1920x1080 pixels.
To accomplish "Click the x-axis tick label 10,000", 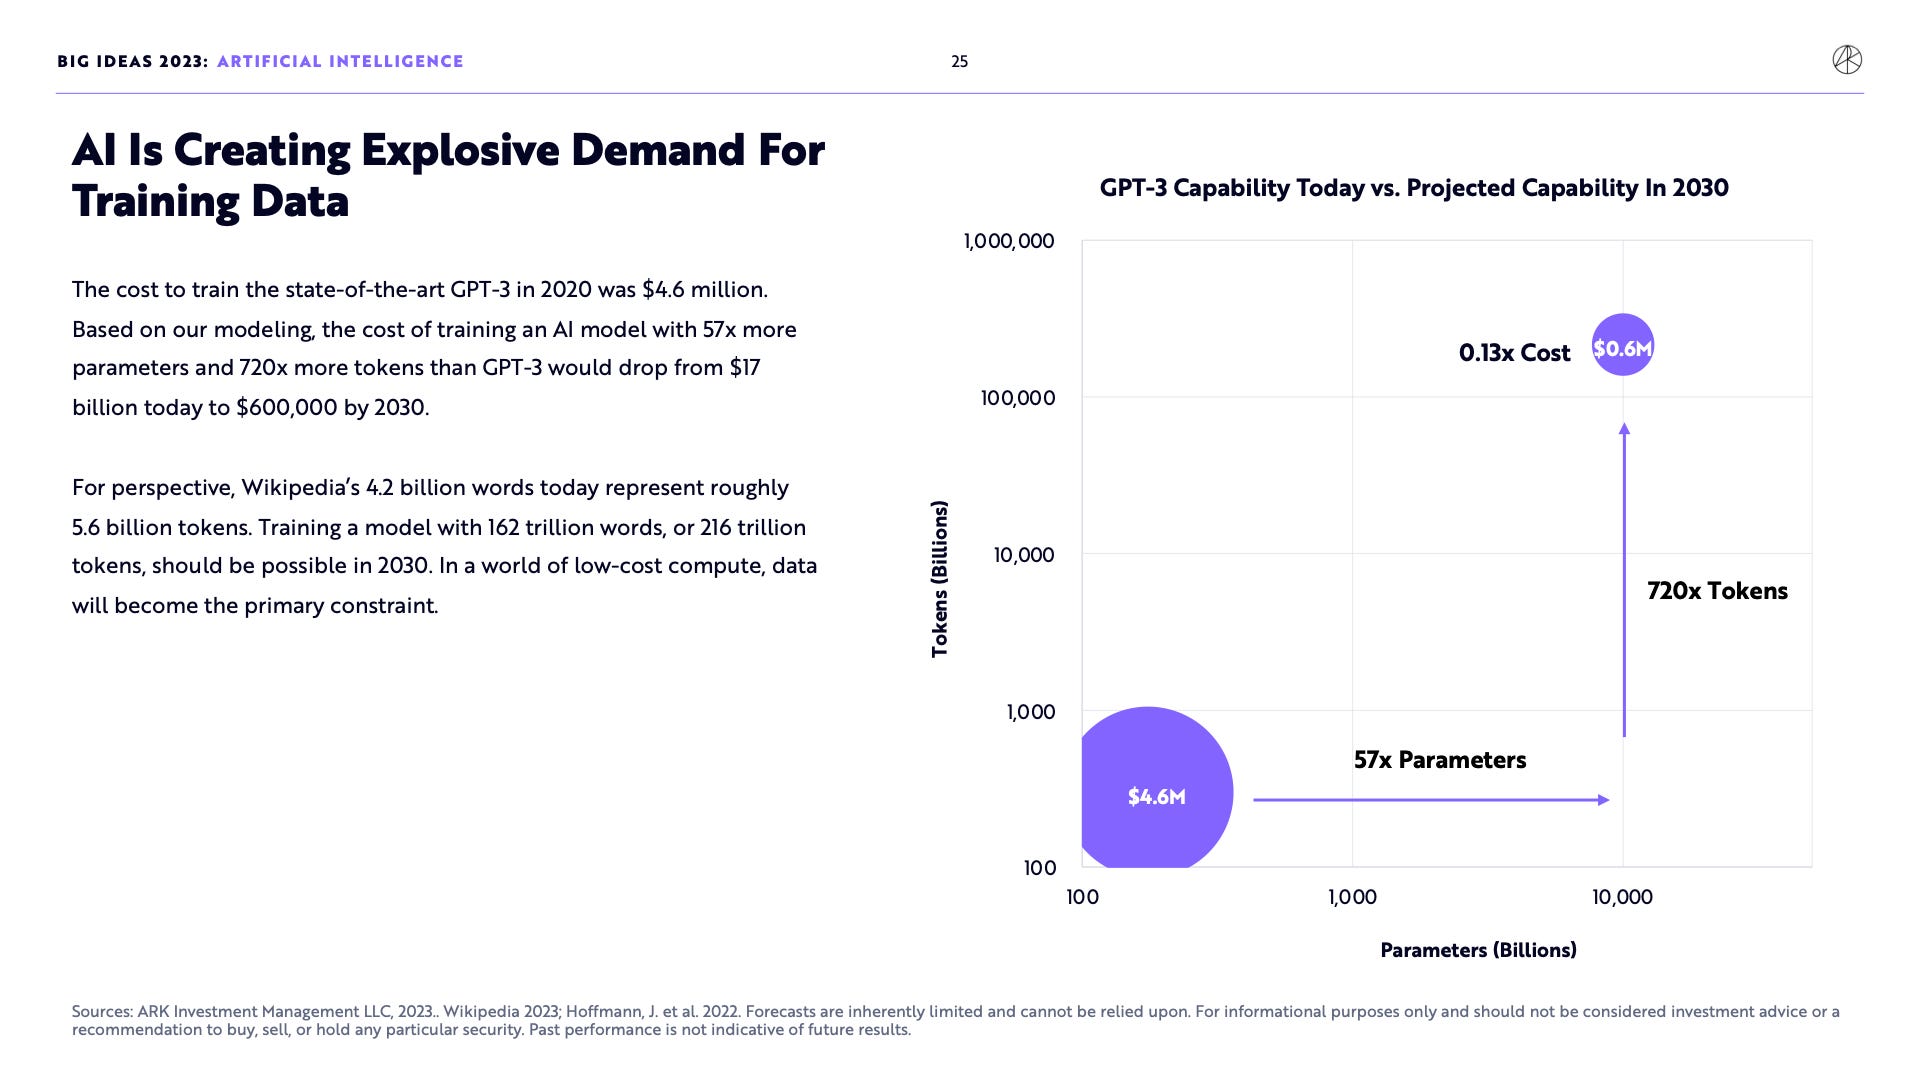I will [1622, 897].
